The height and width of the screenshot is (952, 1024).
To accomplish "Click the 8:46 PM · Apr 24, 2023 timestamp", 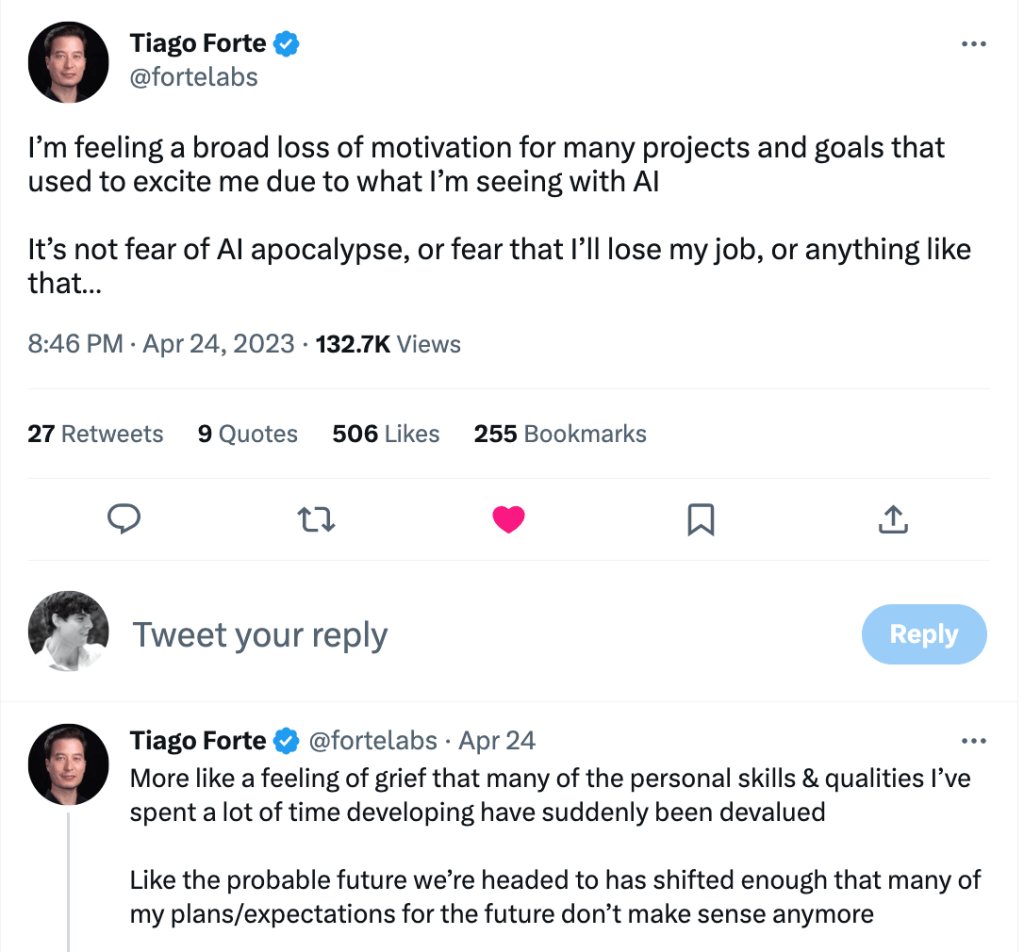I will (161, 344).
